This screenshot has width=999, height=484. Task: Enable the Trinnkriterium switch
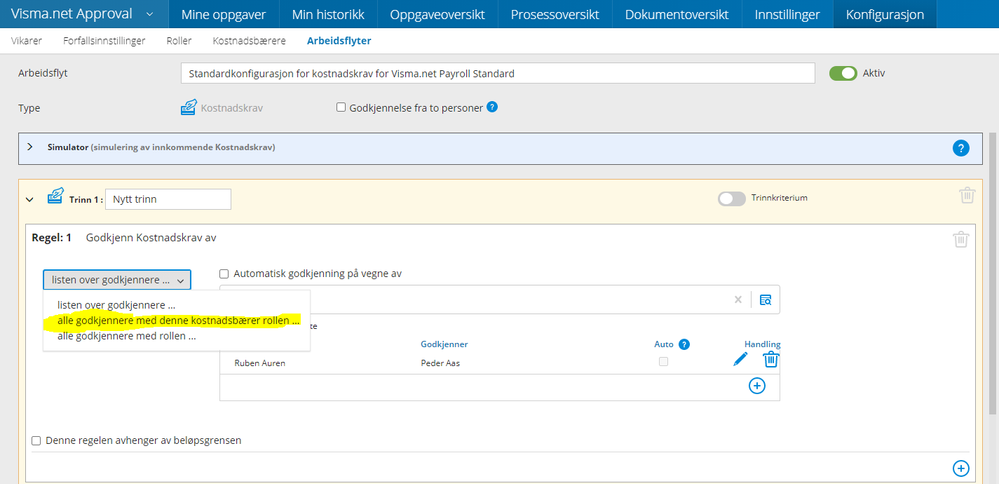[x=731, y=199]
